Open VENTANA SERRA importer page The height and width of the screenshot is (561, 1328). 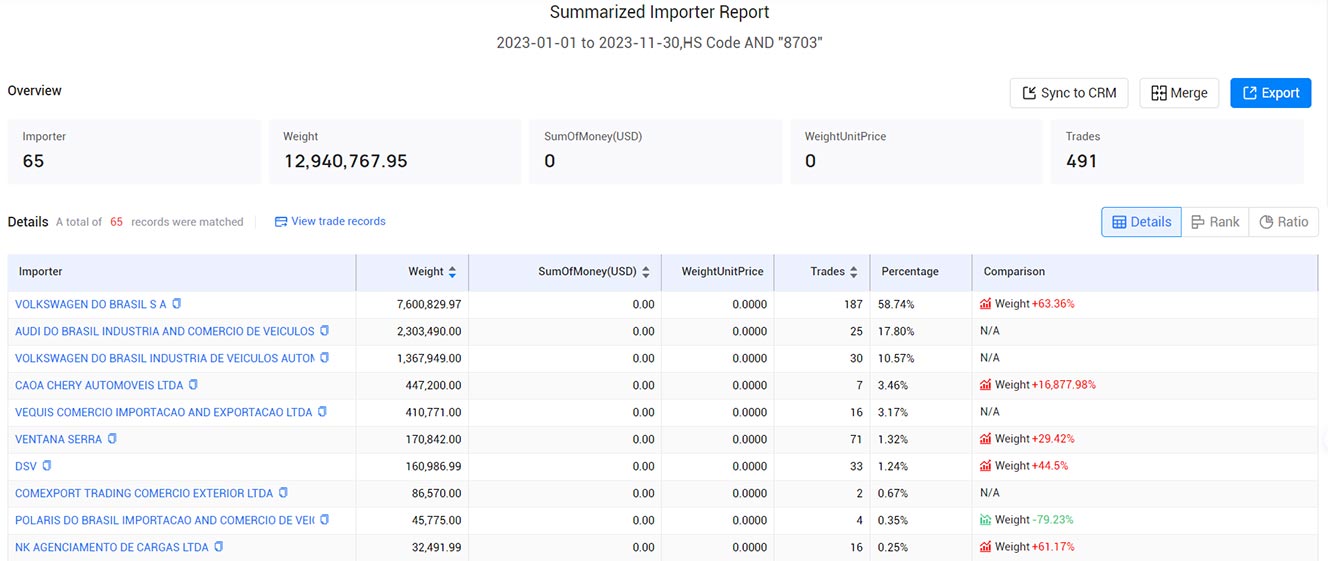point(59,439)
